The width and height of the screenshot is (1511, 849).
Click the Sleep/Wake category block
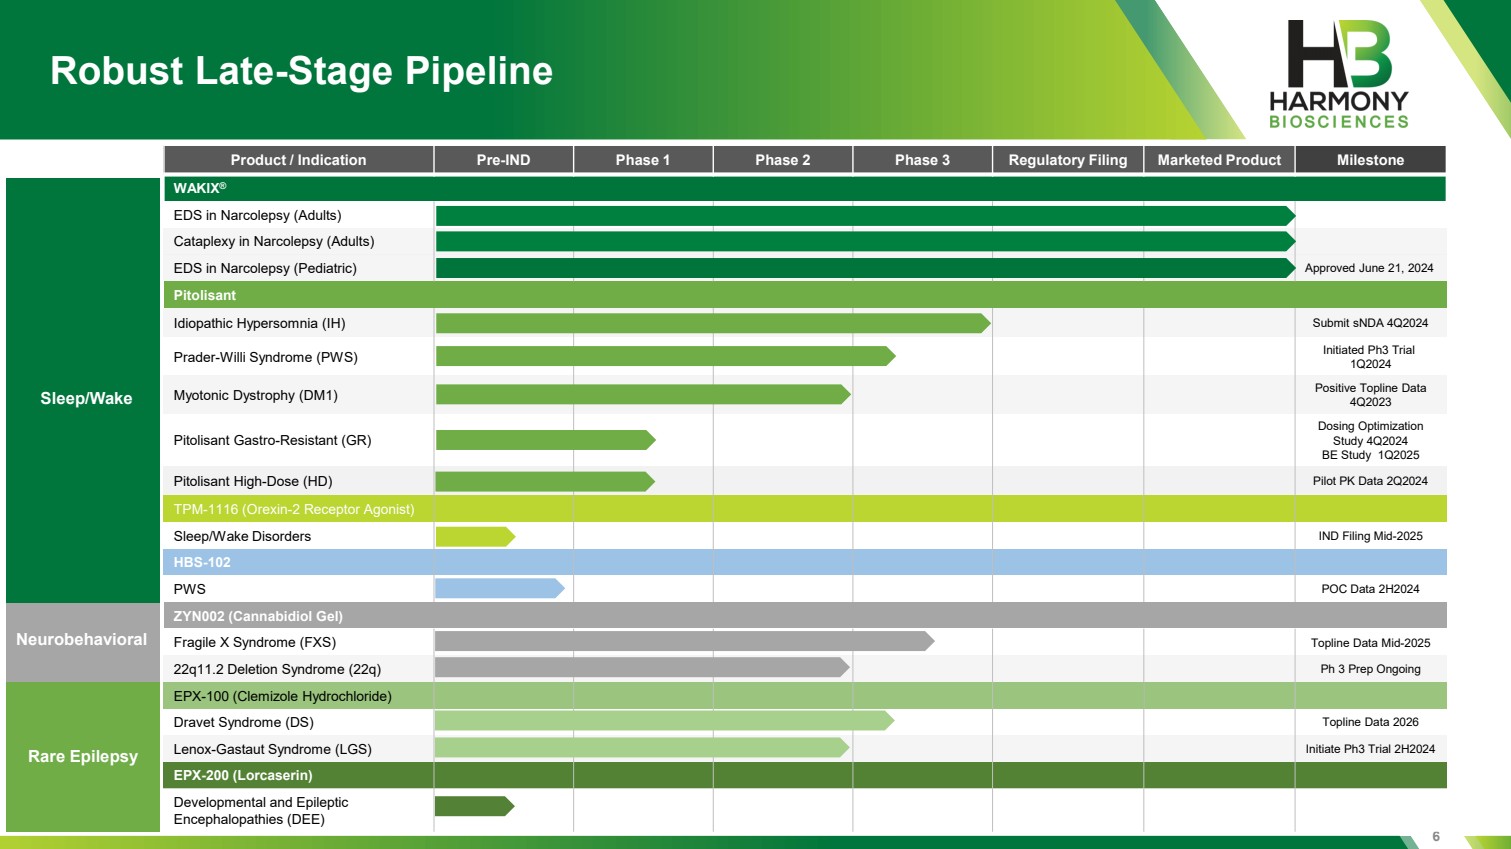(85, 398)
